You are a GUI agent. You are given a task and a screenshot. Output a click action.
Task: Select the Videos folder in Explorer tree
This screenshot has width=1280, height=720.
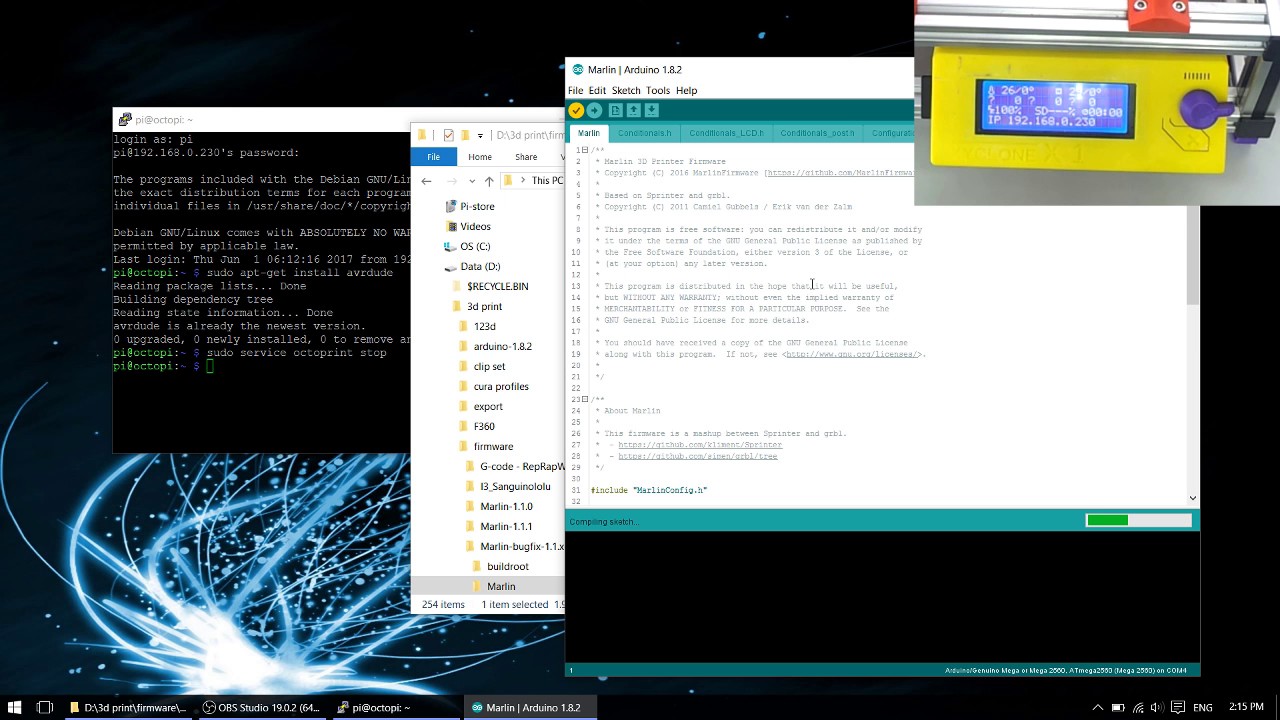point(475,226)
